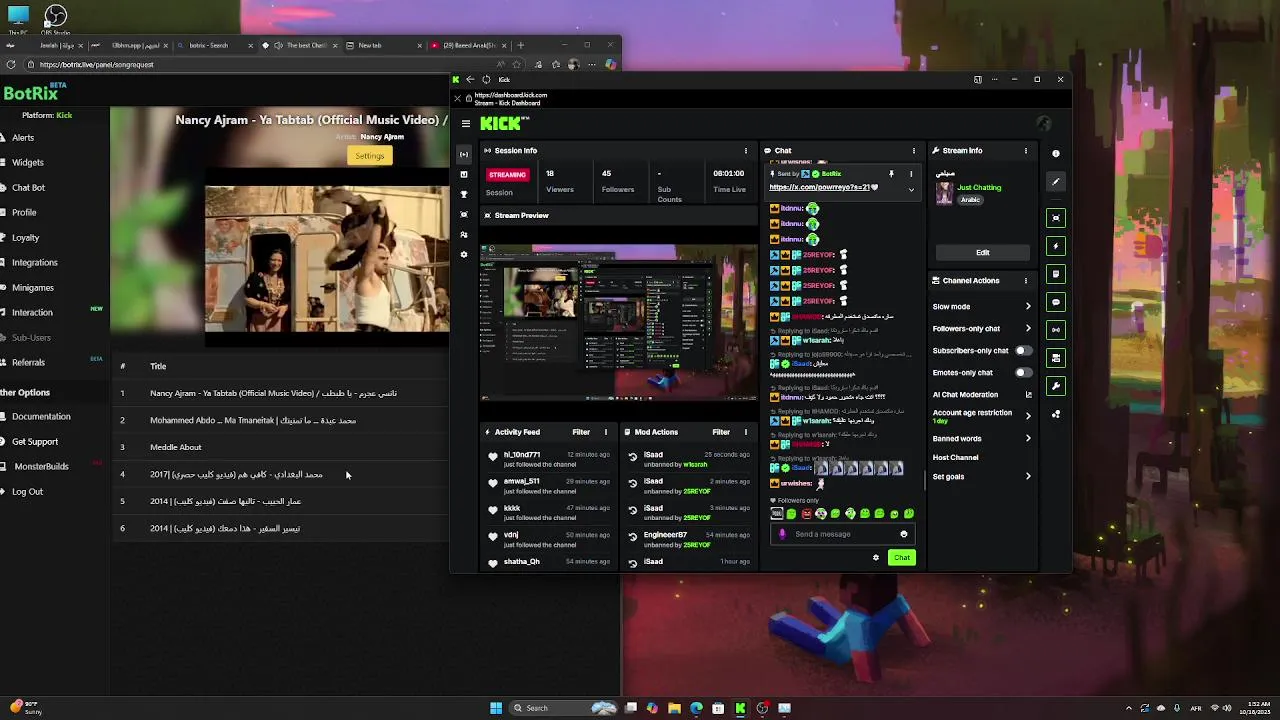The width and height of the screenshot is (1280, 720).
Task: Reload the Kick dashboard window
Action: point(486,79)
